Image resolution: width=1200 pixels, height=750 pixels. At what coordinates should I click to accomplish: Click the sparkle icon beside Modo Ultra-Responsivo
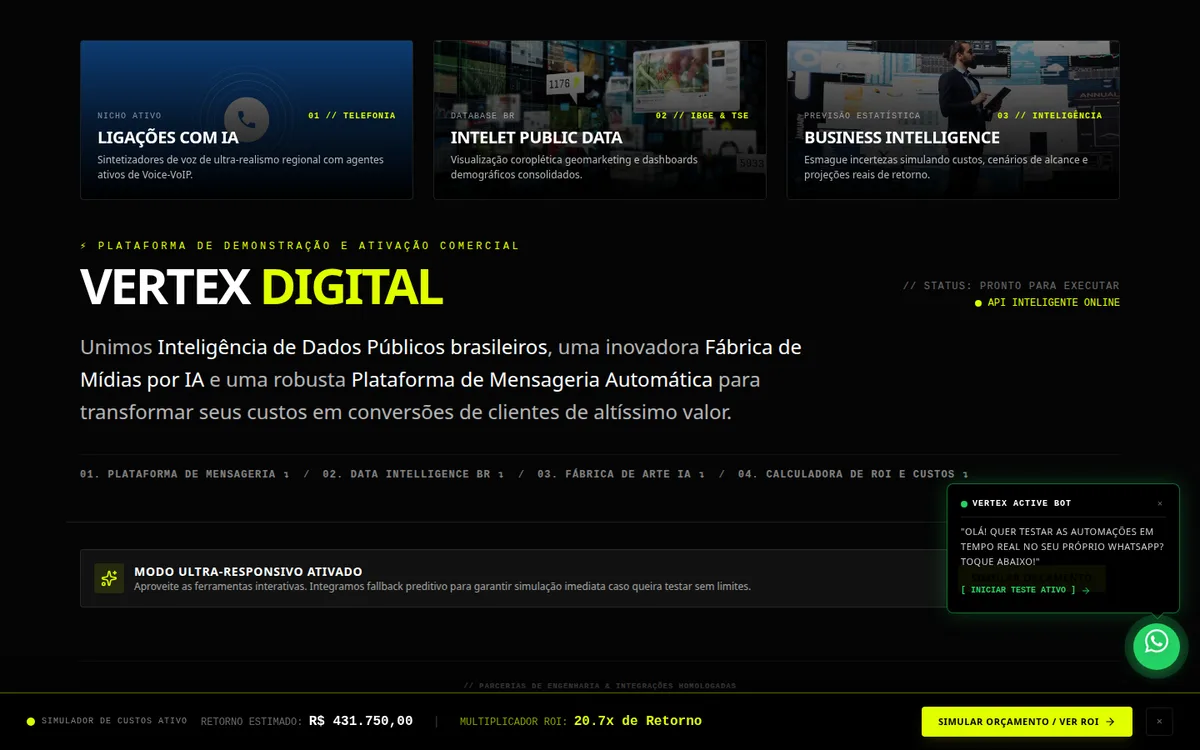[109, 578]
